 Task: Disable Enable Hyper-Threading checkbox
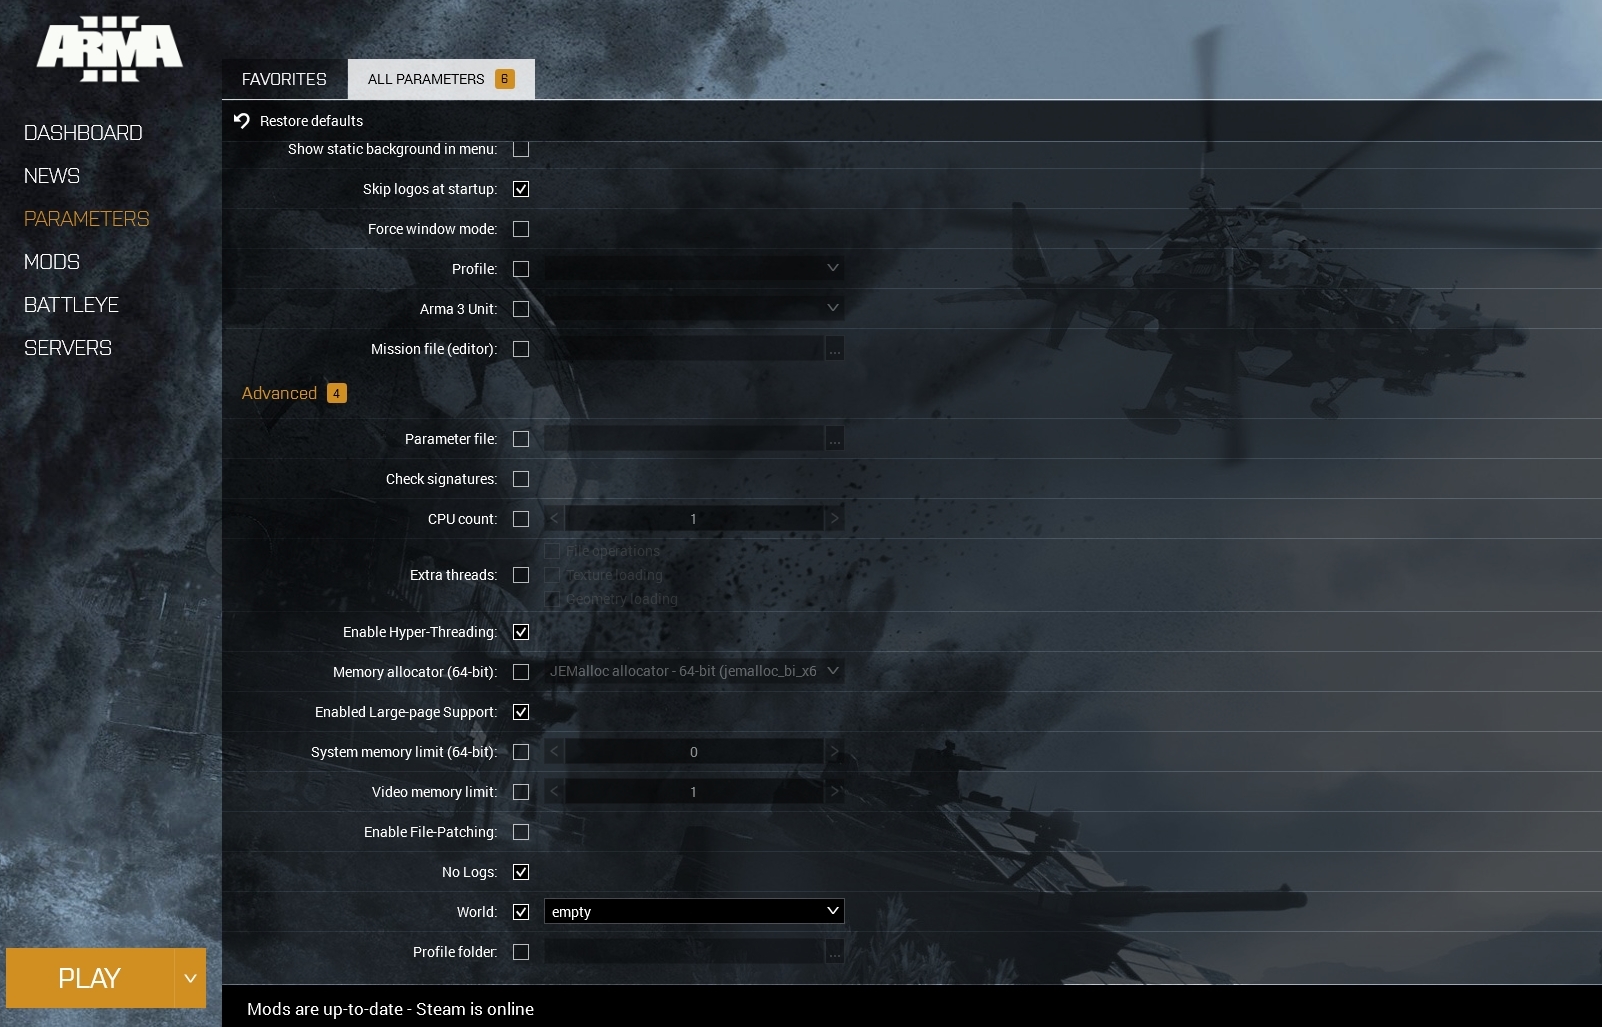point(521,632)
